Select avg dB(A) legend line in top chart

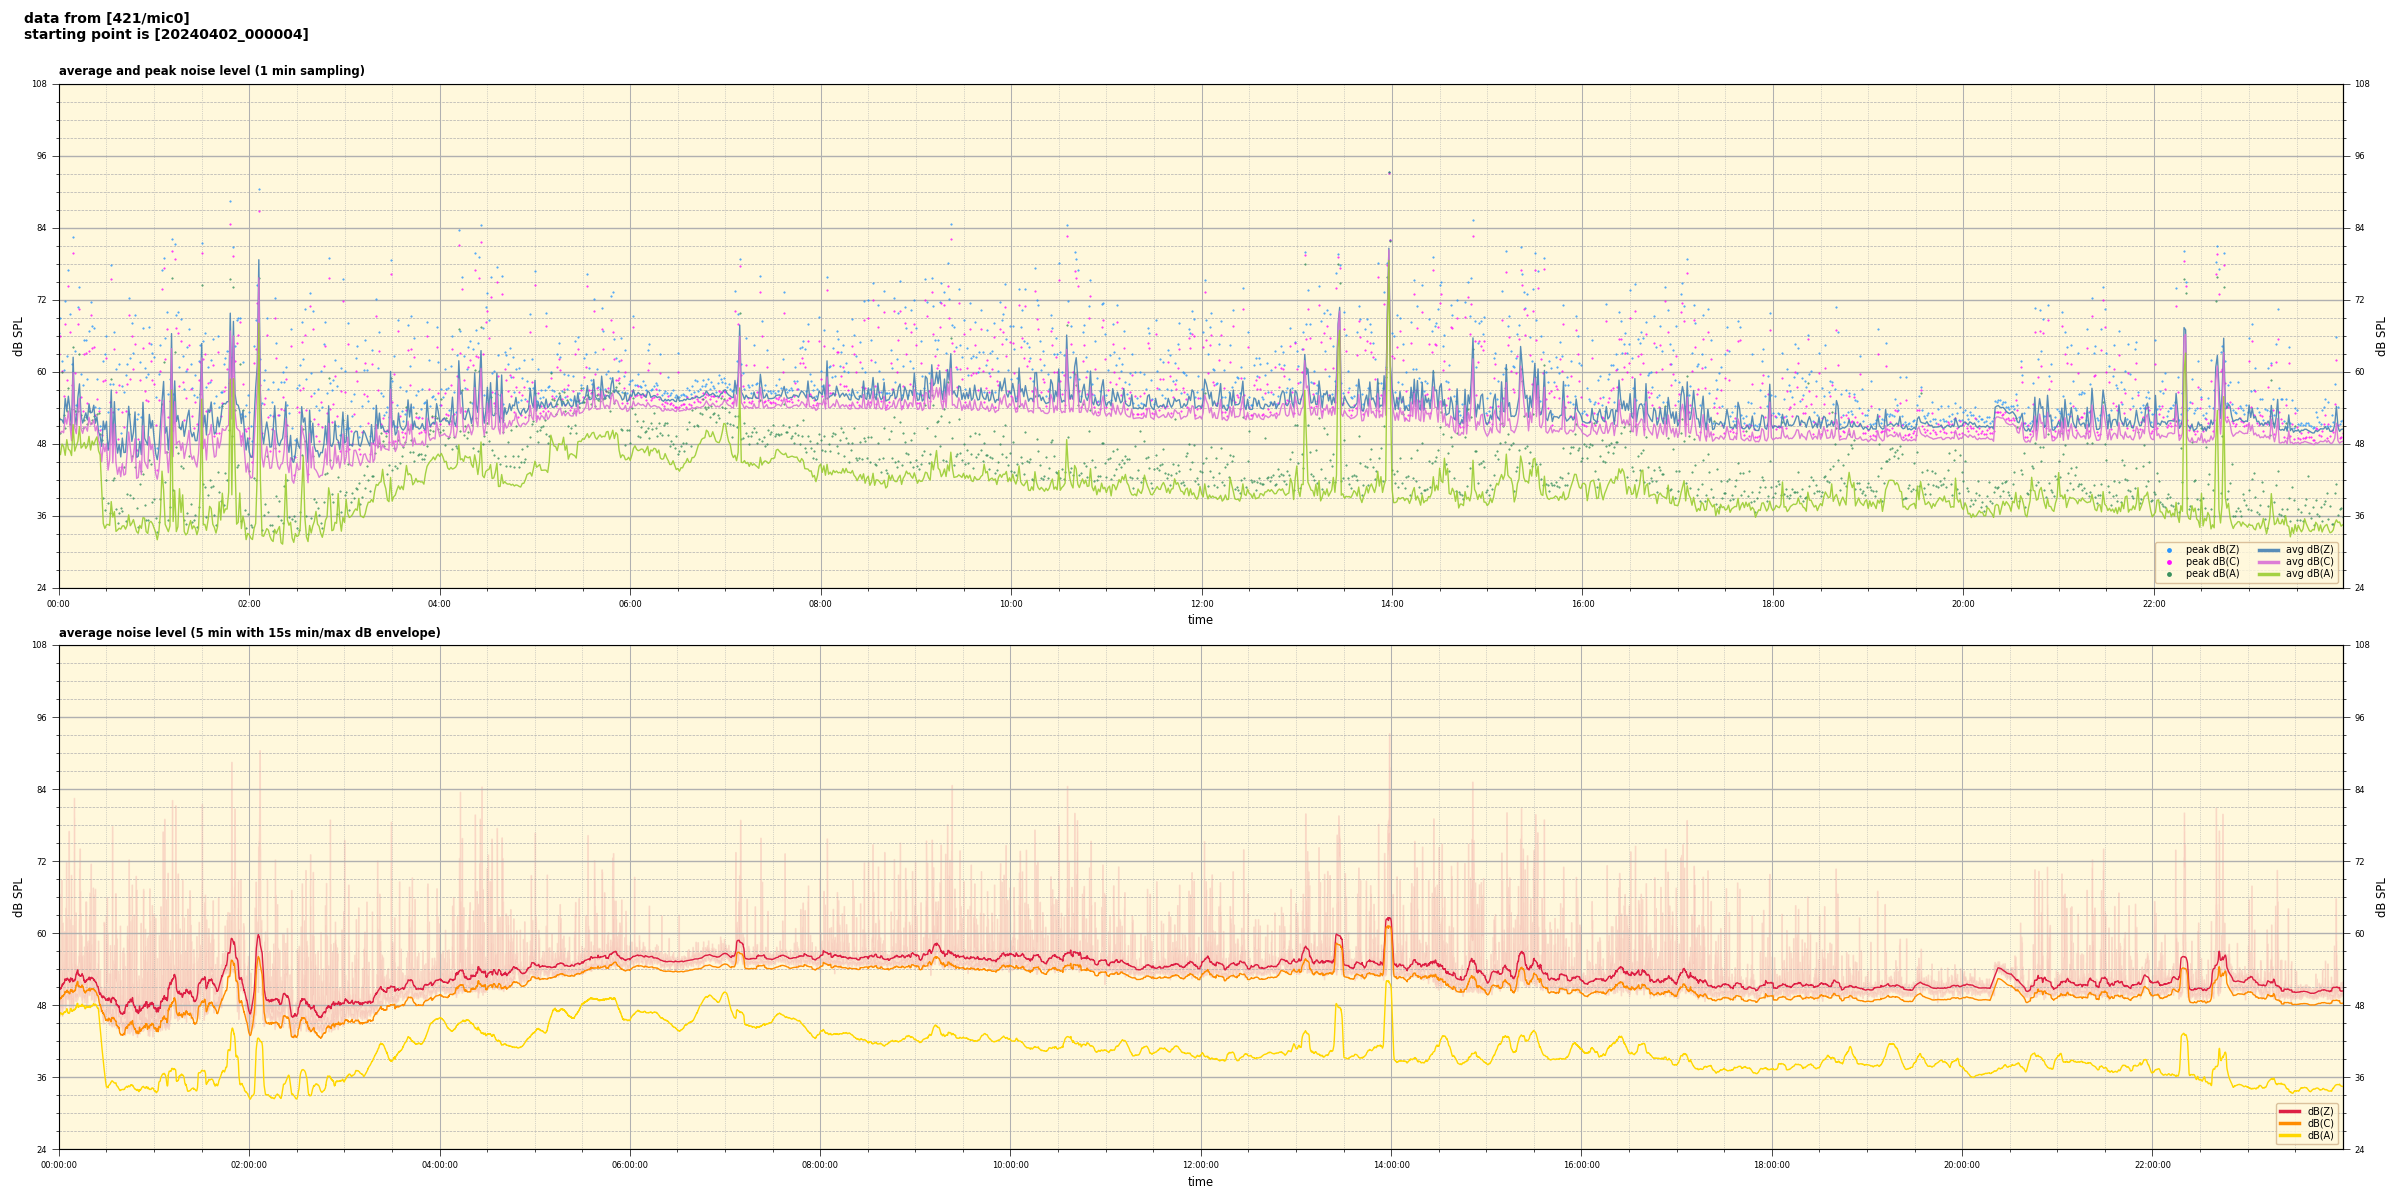[2269, 574]
